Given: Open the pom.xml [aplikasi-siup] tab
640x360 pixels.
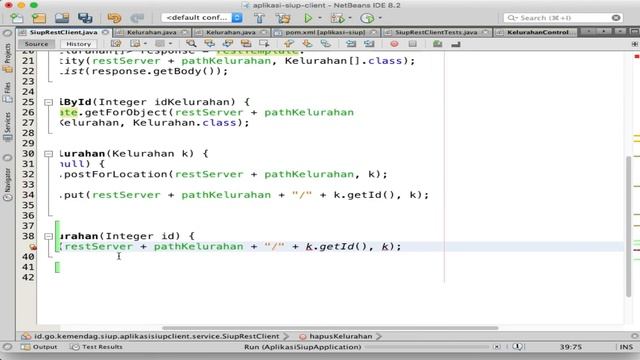Looking at the screenshot, I should (325, 32).
